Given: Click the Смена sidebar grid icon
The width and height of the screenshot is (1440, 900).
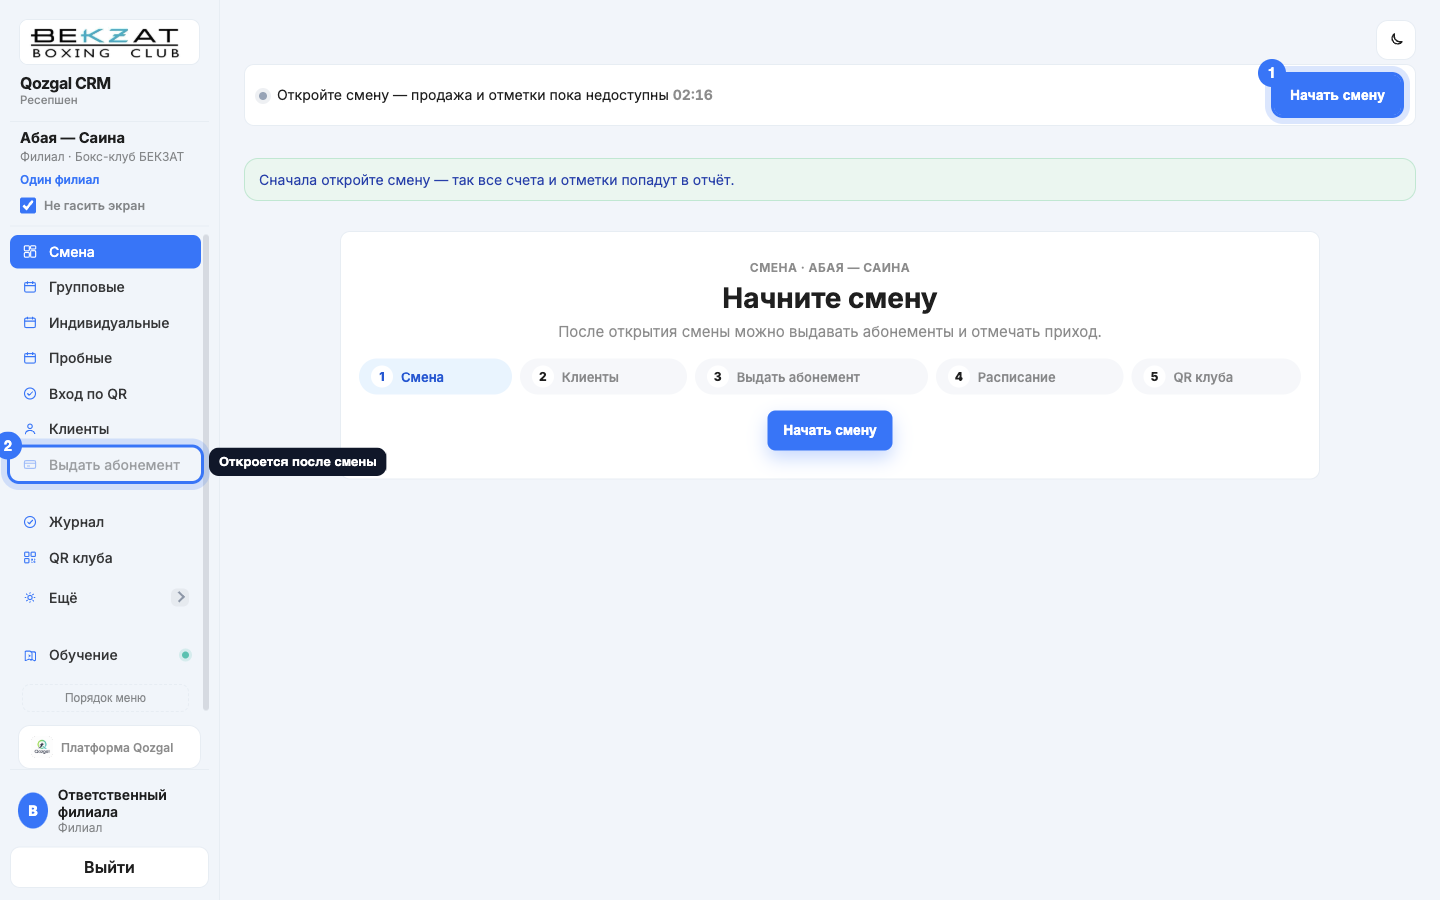Looking at the screenshot, I should [x=30, y=252].
